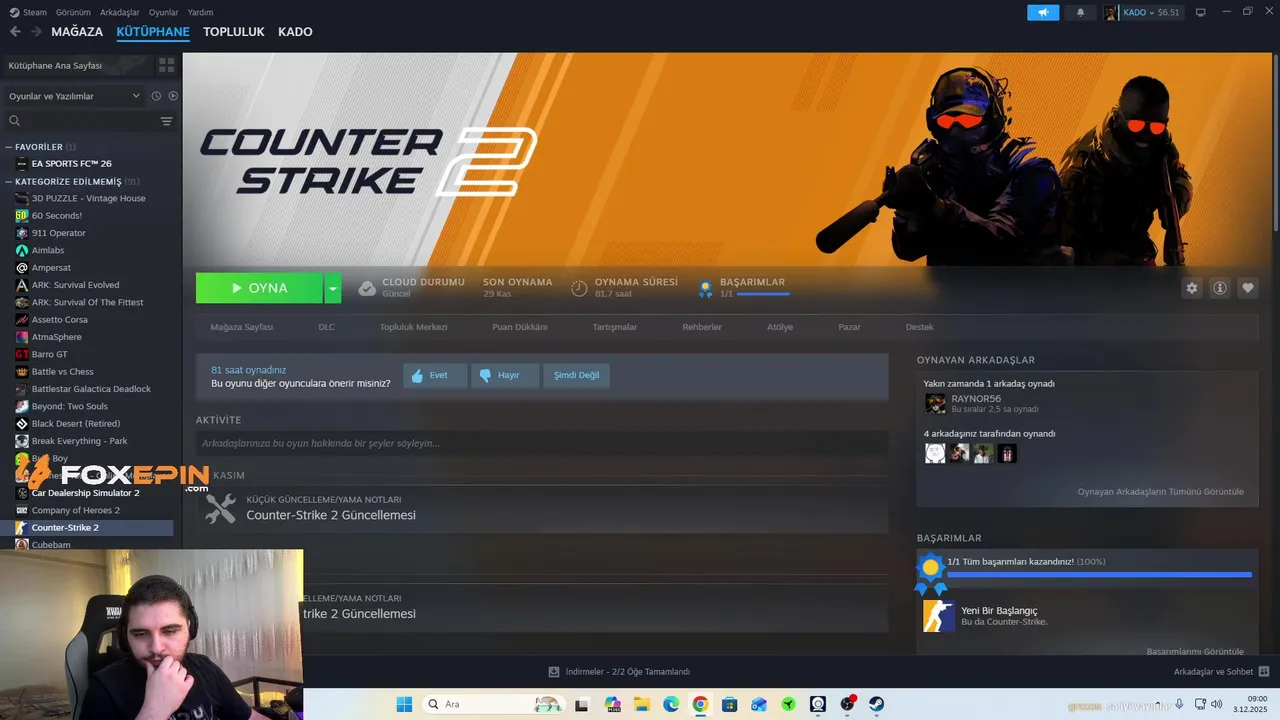
Task: Open game settings gear icon
Action: tap(1191, 288)
